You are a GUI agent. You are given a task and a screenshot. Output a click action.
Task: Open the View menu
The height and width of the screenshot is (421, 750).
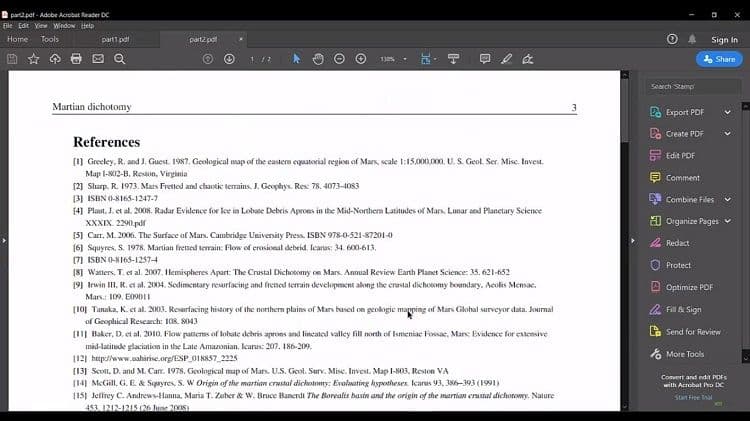coord(41,25)
